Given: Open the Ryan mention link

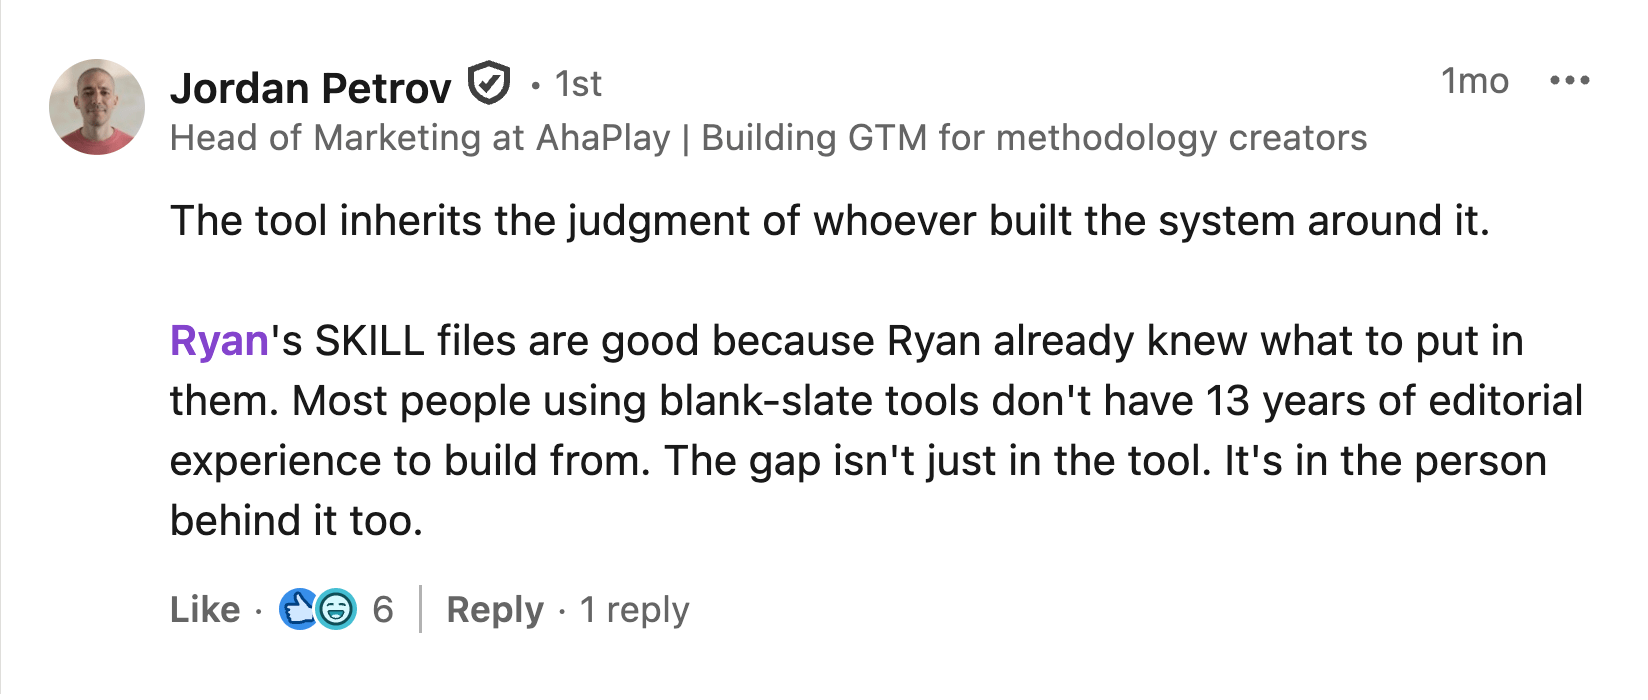Looking at the screenshot, I should [219, 341].
